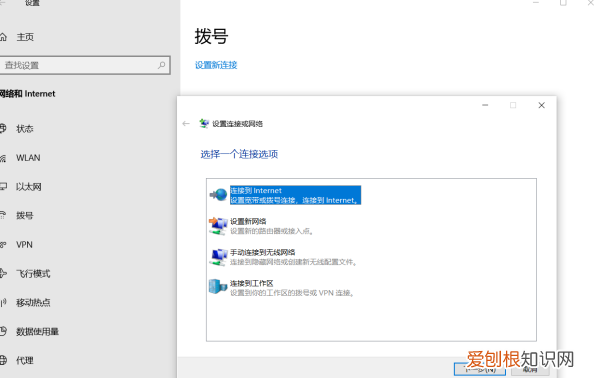Viewport: 600px width, 378px height.
Task: Click the 设置新网络 computer icon
Action: (x=218, y=226)
